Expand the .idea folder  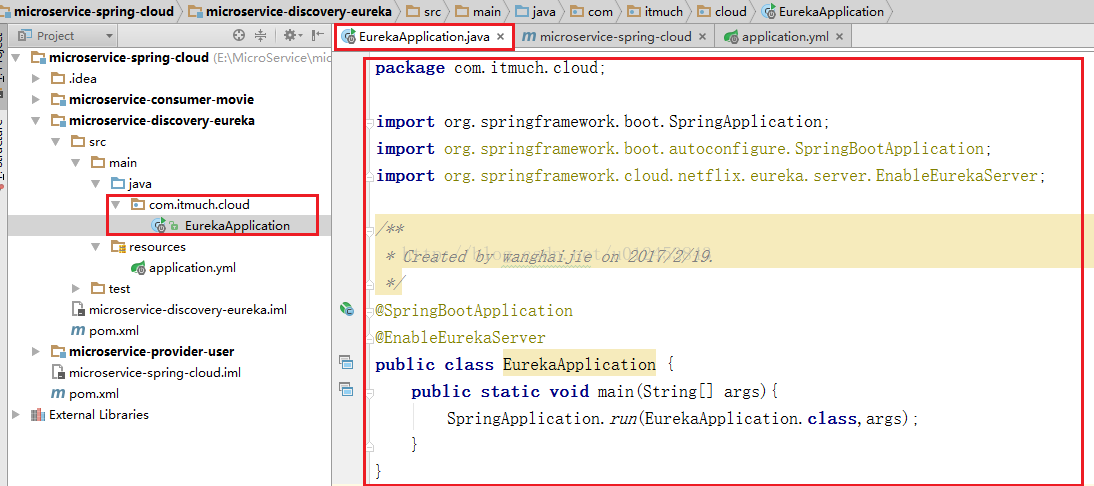click(x=36, y=79)
